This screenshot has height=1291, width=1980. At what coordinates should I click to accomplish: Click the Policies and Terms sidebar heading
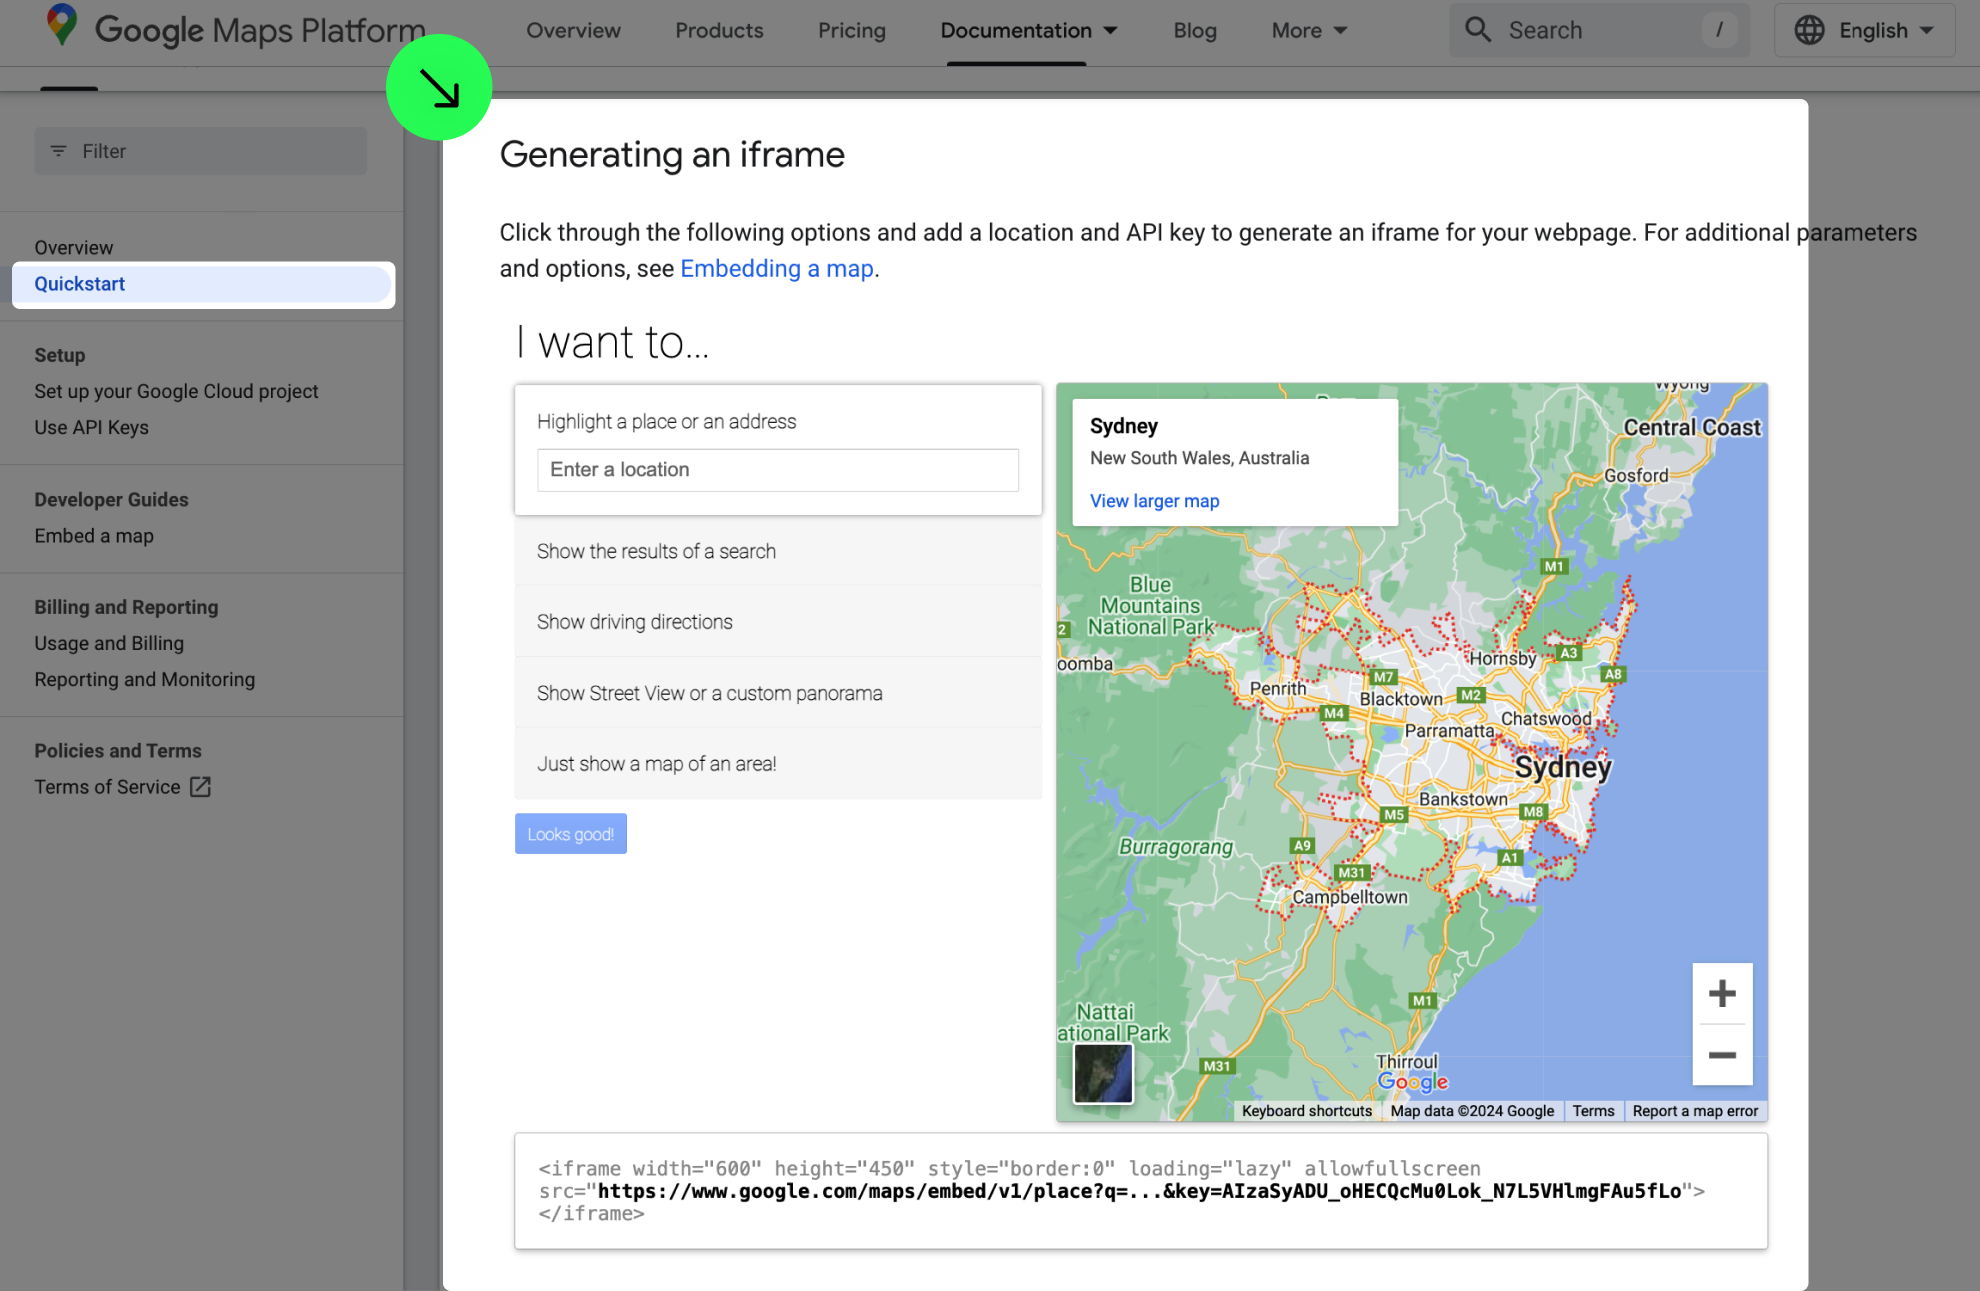(118, 751)
